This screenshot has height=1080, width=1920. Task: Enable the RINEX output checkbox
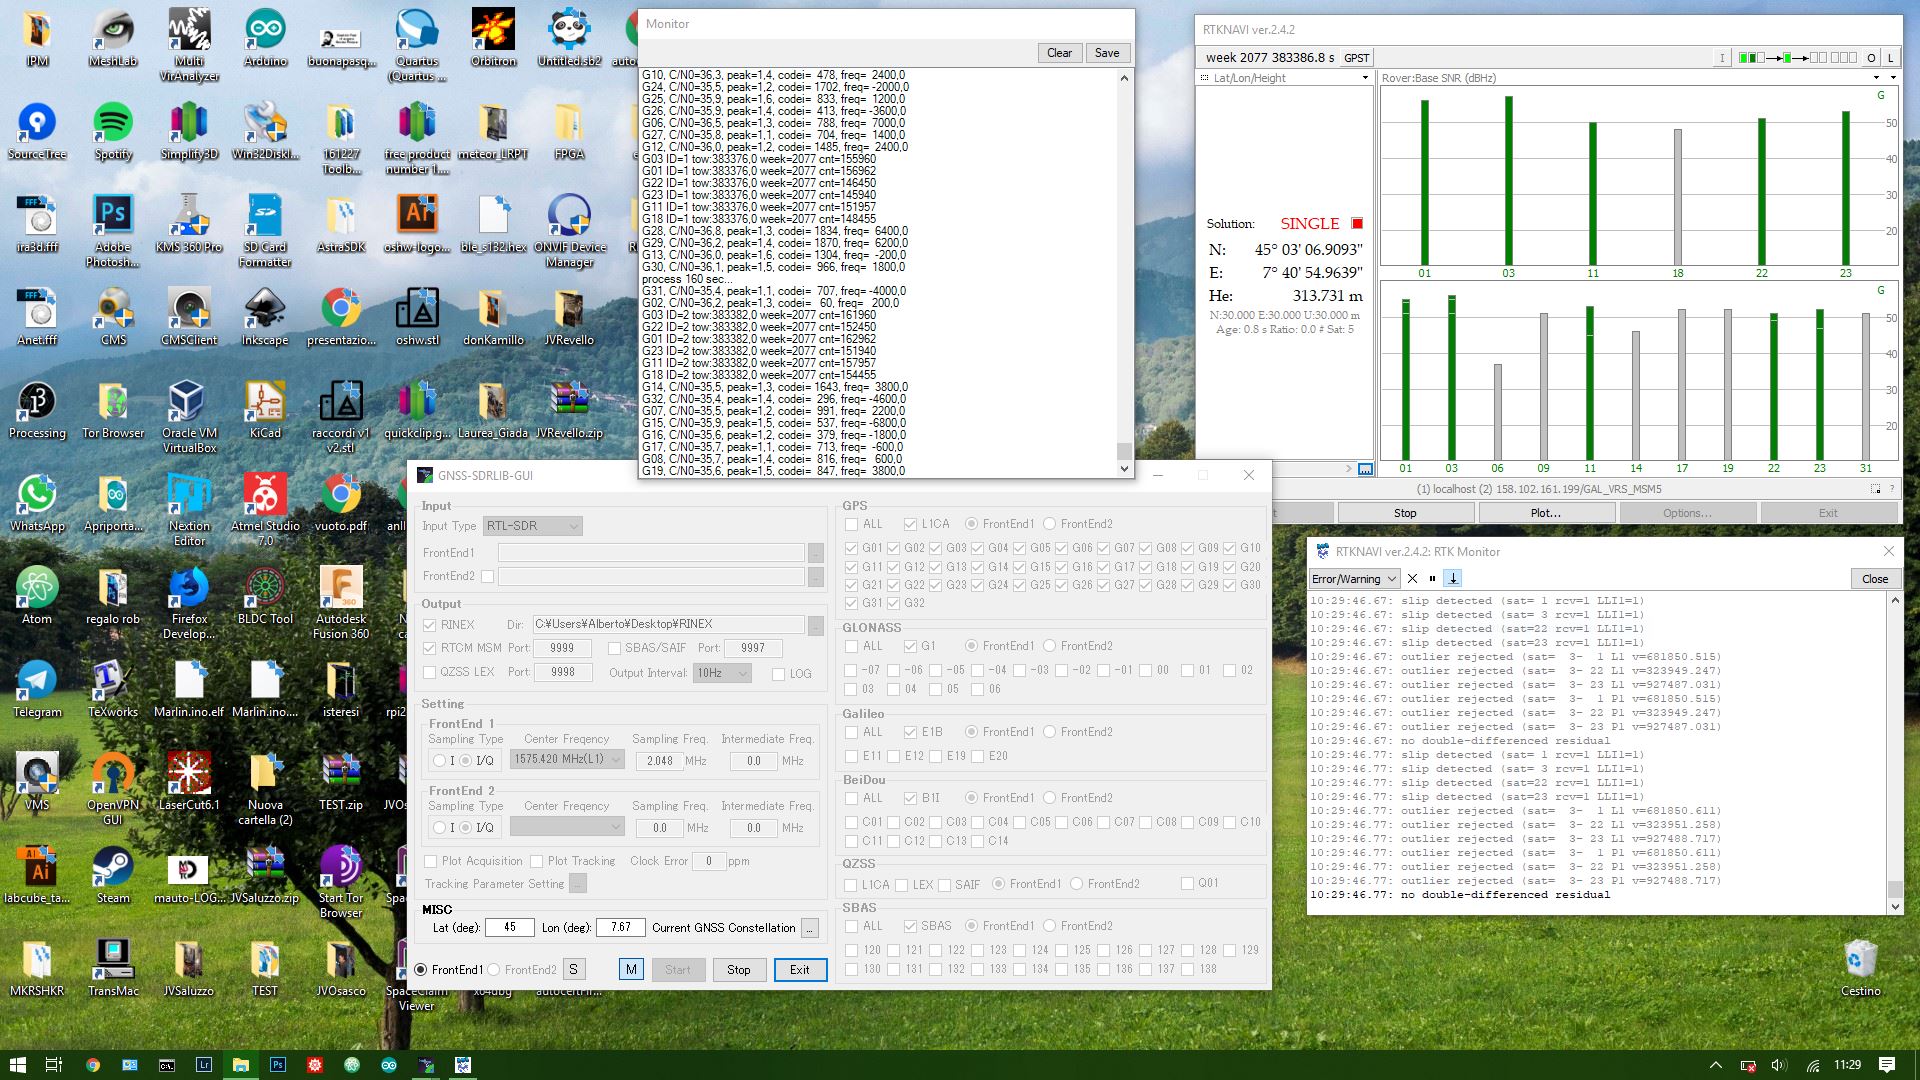point(430,623)
